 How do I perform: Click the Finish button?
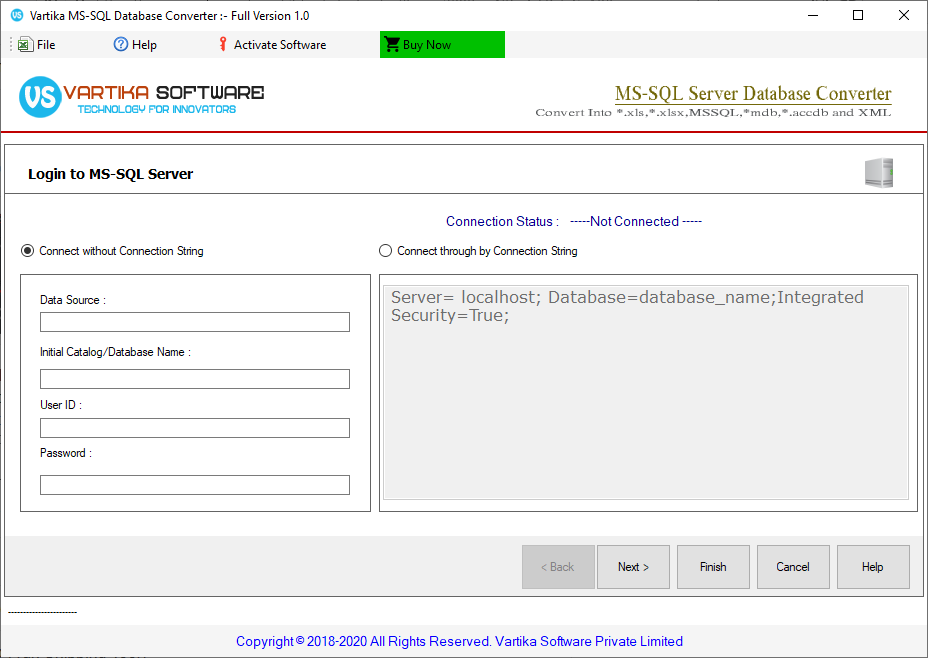click(713, 567)
